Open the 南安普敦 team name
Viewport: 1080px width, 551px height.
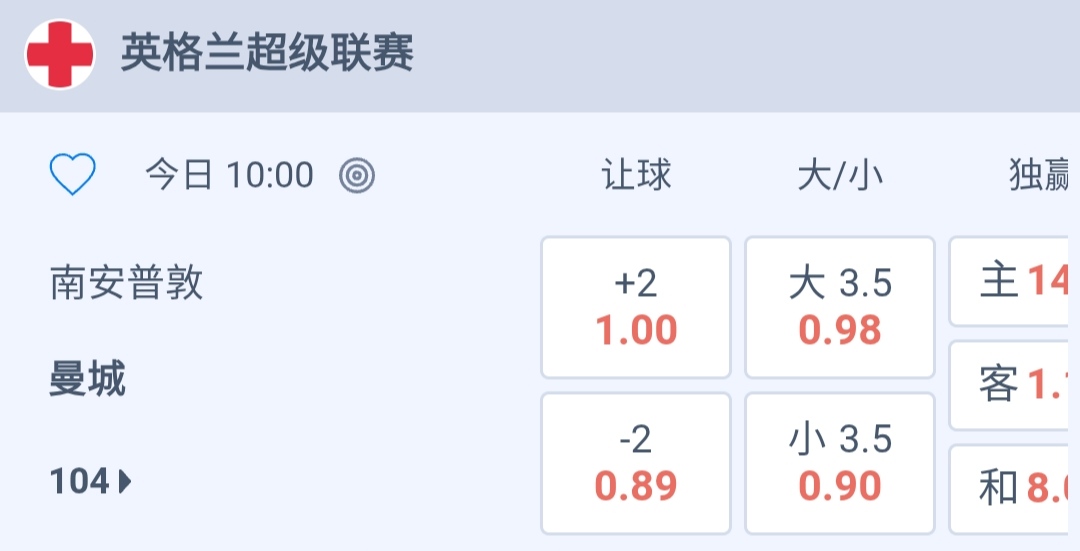pyautogui.click(x=127, y=283)
